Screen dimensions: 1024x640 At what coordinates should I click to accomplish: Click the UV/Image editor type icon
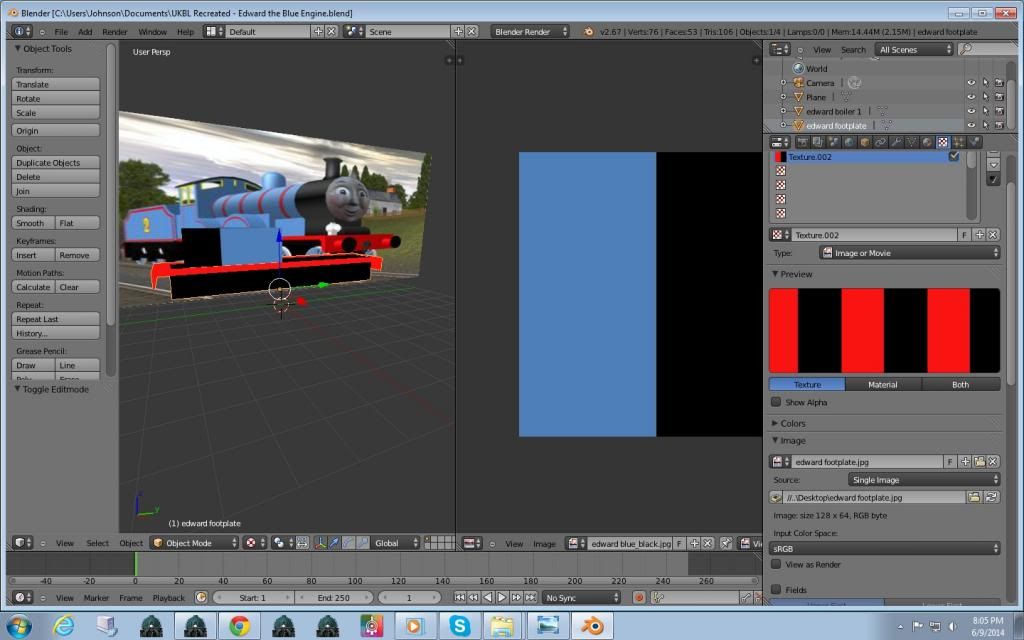(x=472, y=543)
